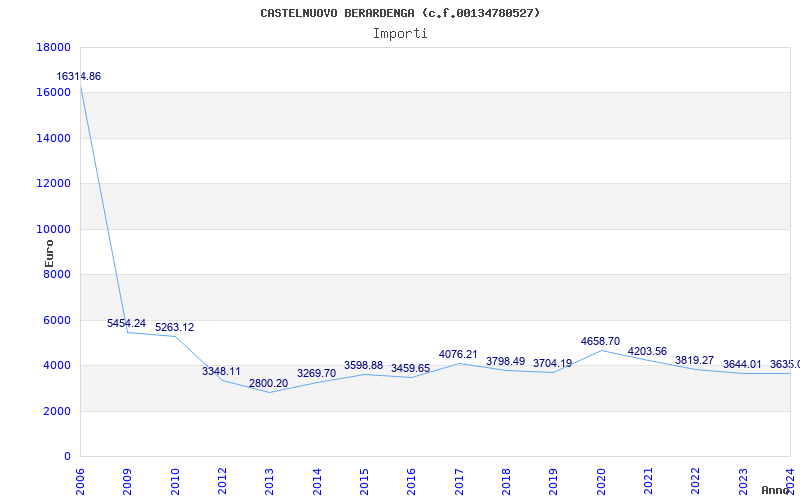Click the 6000 y-axis label
The height and width of the screenshot is (500, 800).
pyautogui.click(x=57, y=320)
